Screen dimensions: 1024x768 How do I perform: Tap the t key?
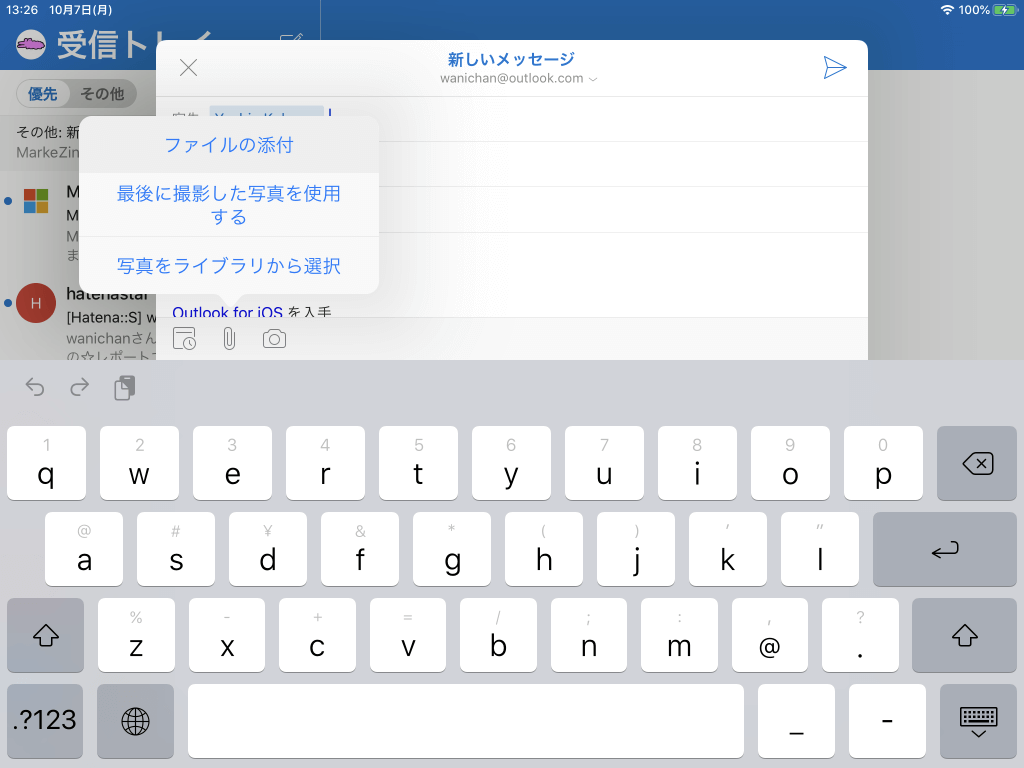[418, 464]
